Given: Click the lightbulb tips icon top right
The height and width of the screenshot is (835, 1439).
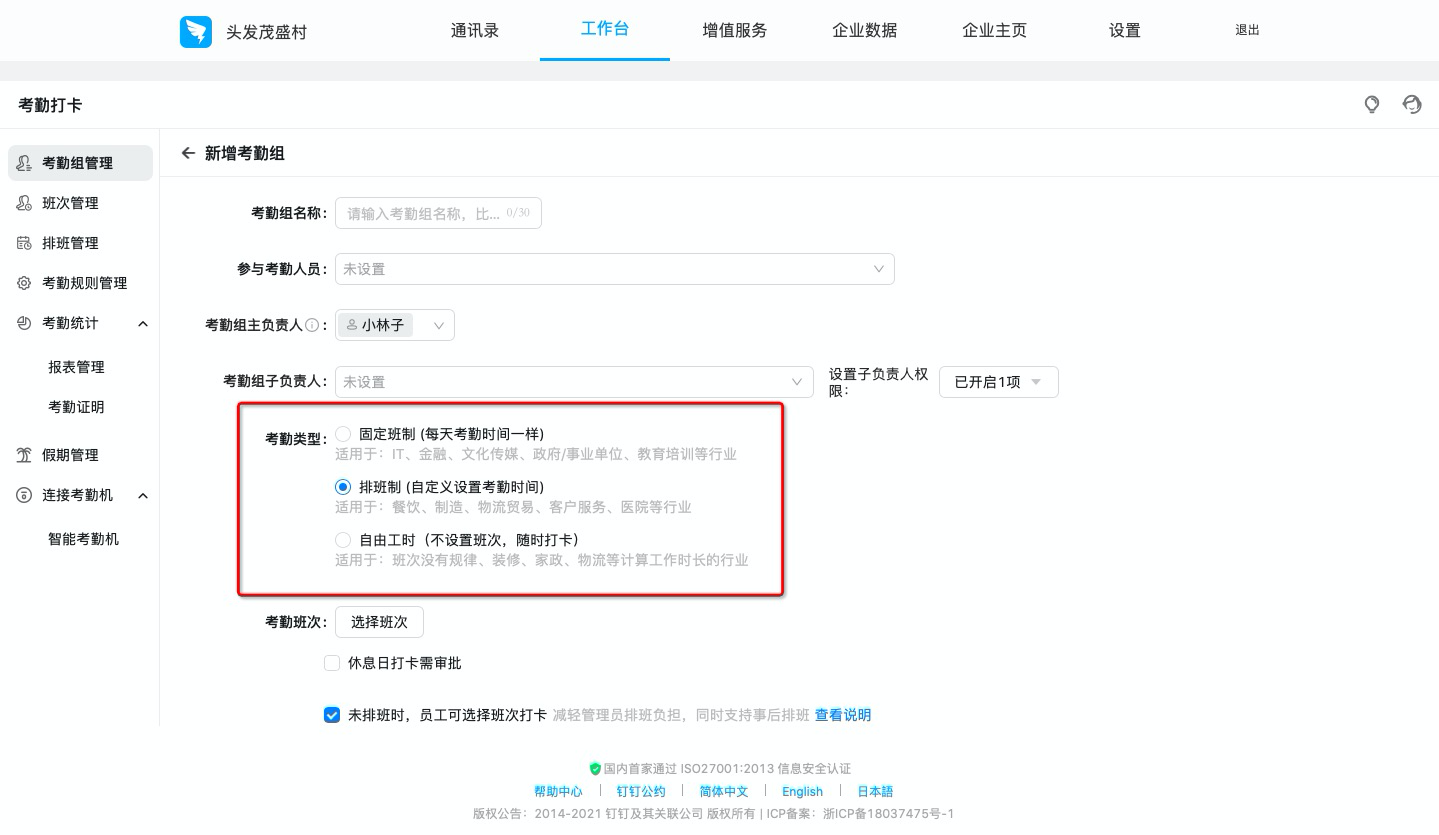Looking at the screenshot, I should [x=1371, y=104].
